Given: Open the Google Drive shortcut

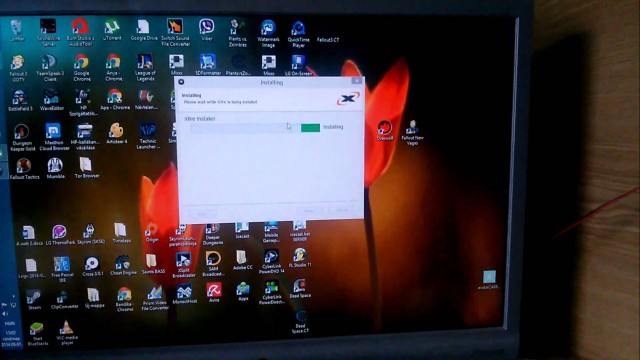Looking at the screenshot, I should (x=143, y=30).
